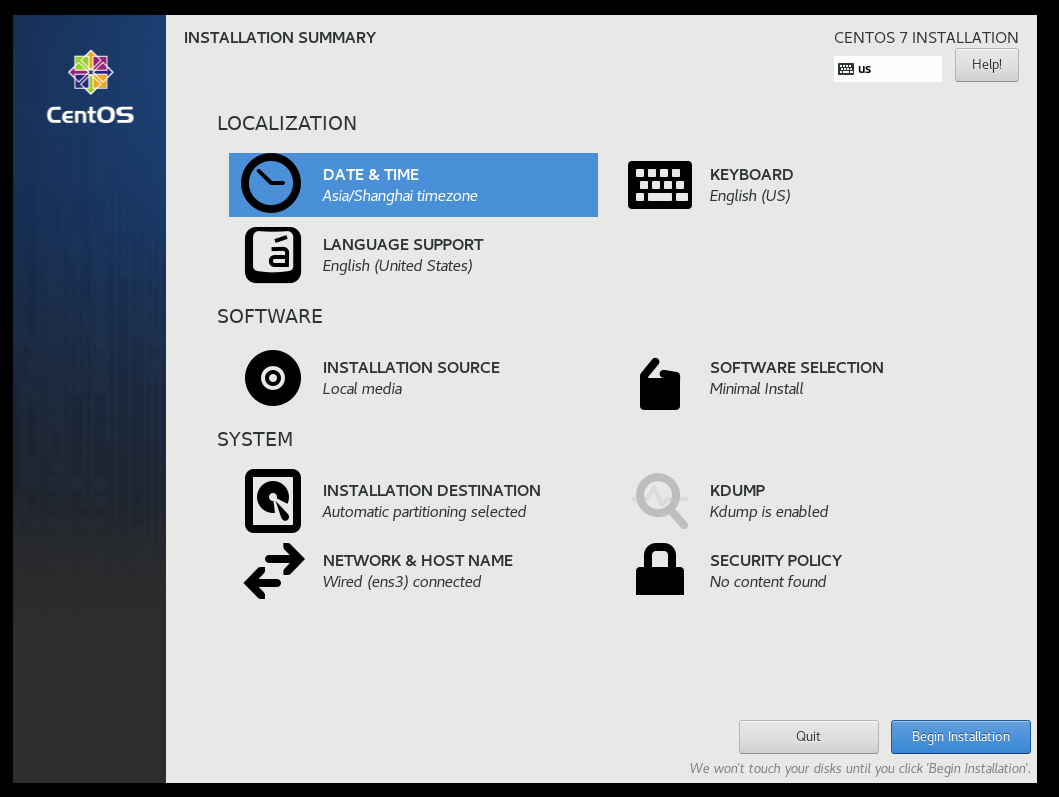Click the INSTALLATION SUMMARY title
This screenshot has height=797, width=1059.
tap(280, 38)
